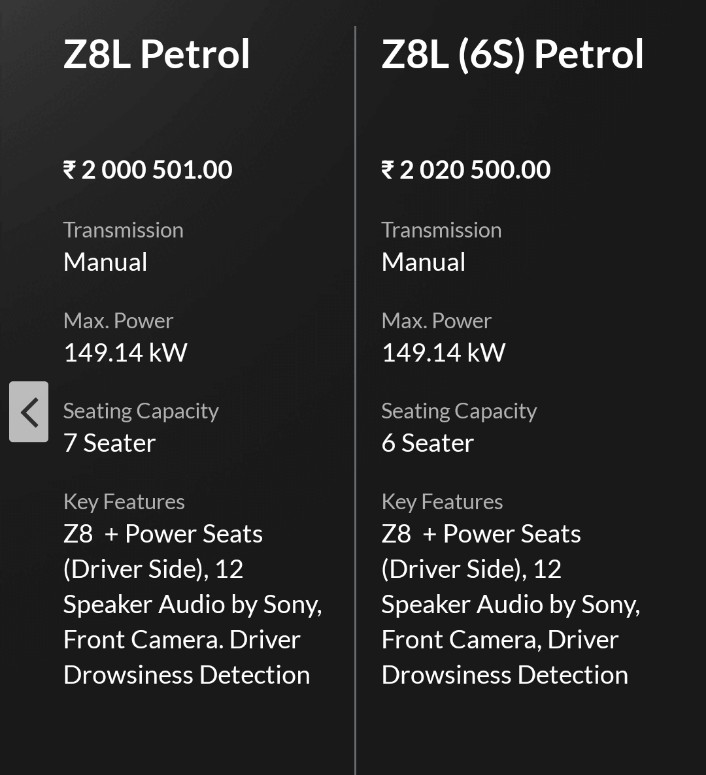The height and width of the screenshot is (775, 706).
Task: Click Transmission label under Z8L Petrol
Action: tap(123, 230)
